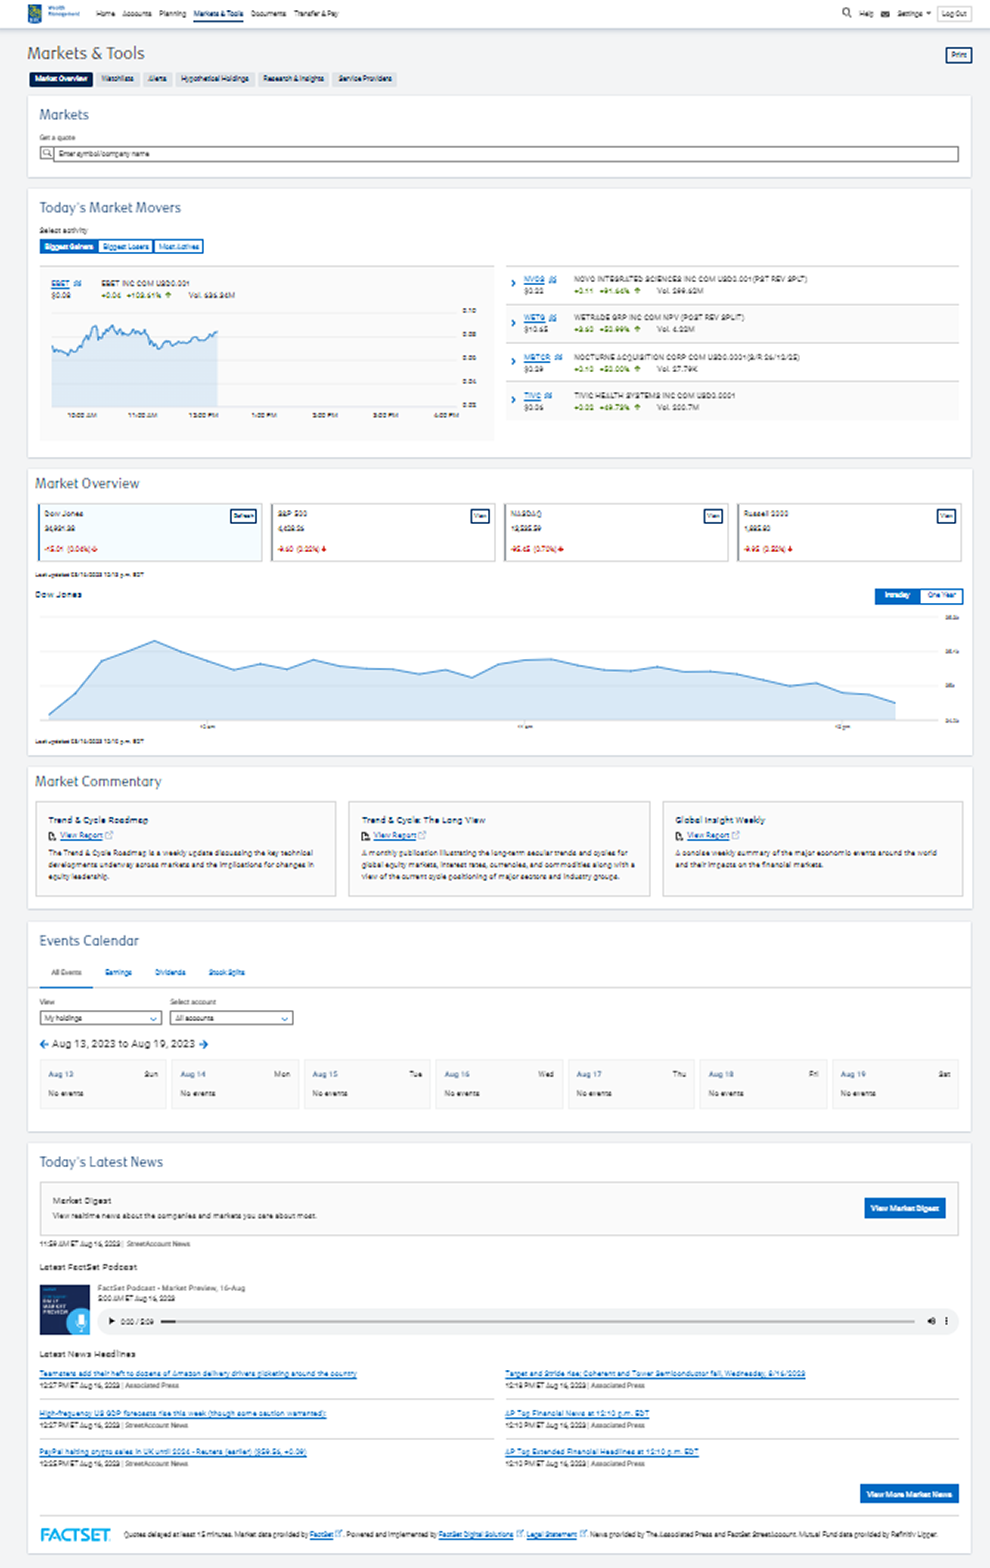990x1568 pixels.
Task: Click the Aug 16 Wed calendar cell
Action: click(x=499, y=1084)
